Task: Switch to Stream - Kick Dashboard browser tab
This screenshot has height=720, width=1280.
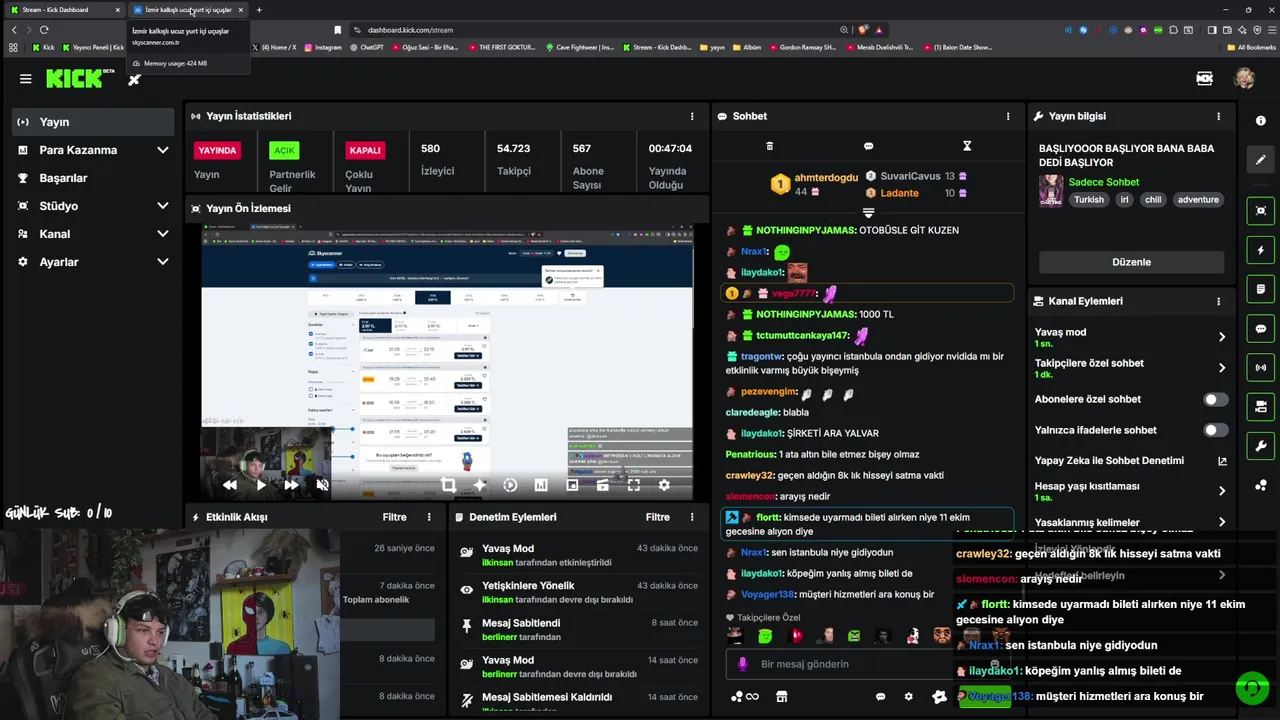Action: tap(63, 10)
